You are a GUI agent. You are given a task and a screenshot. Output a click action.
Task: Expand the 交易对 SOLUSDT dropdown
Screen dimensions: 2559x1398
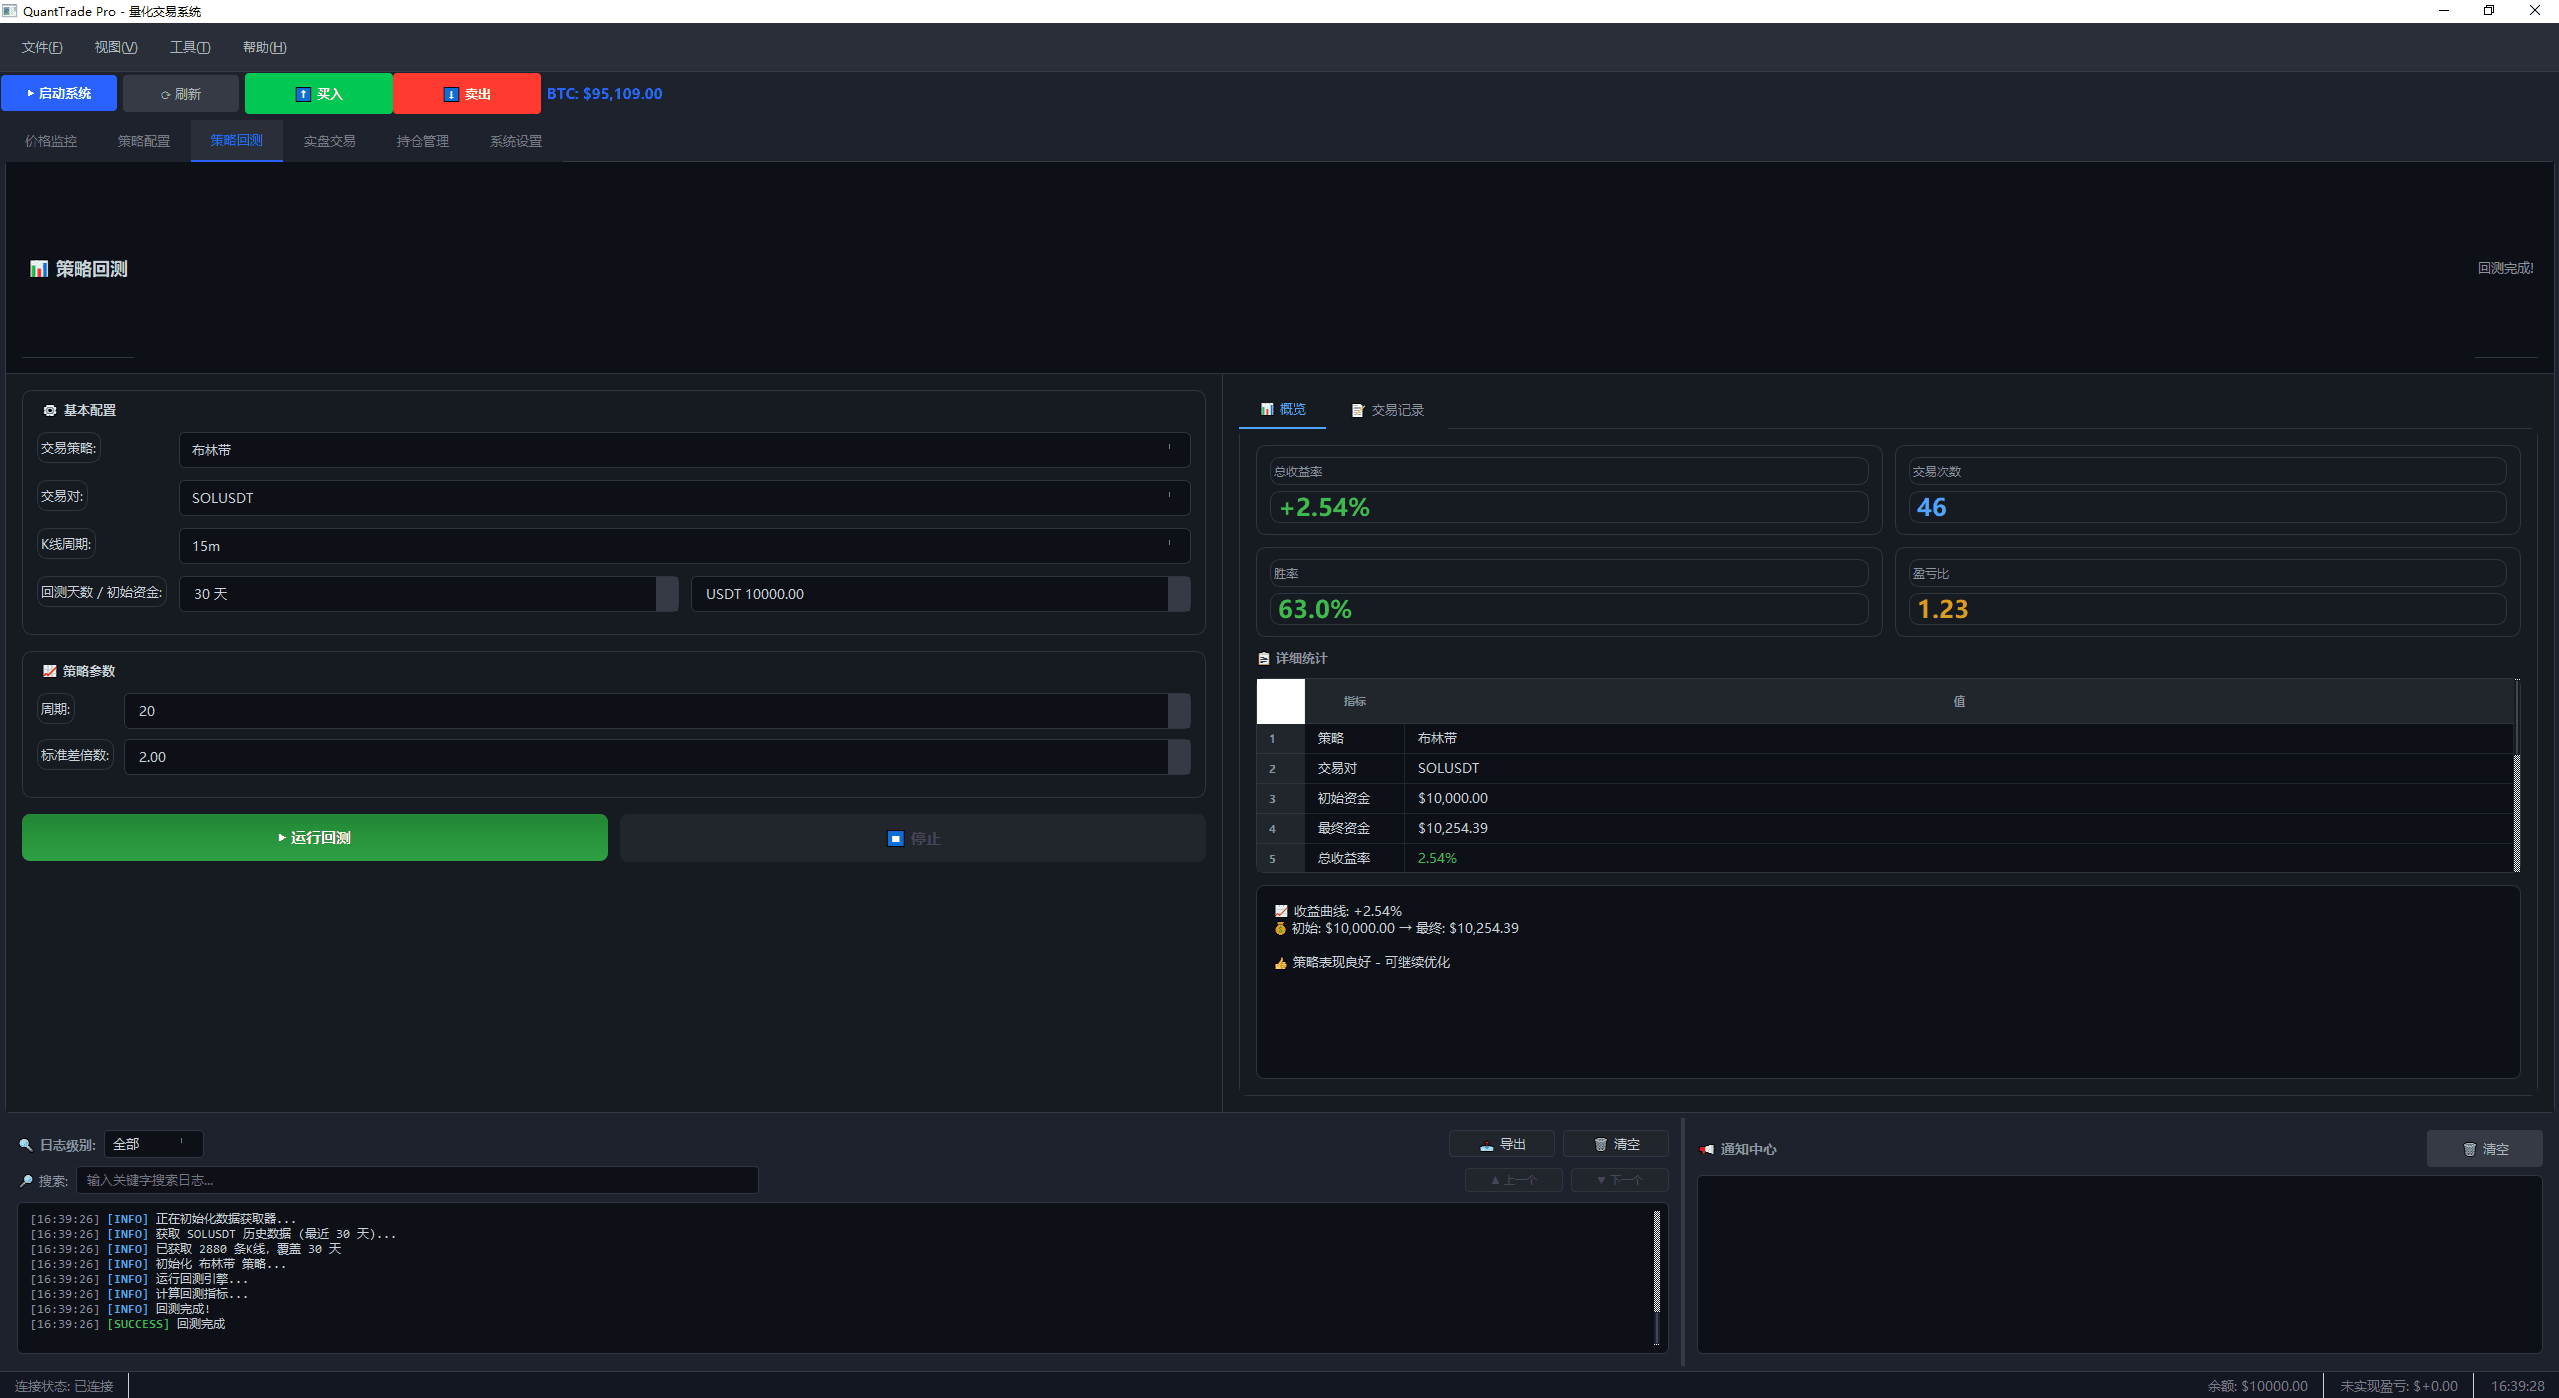(684, 498)
